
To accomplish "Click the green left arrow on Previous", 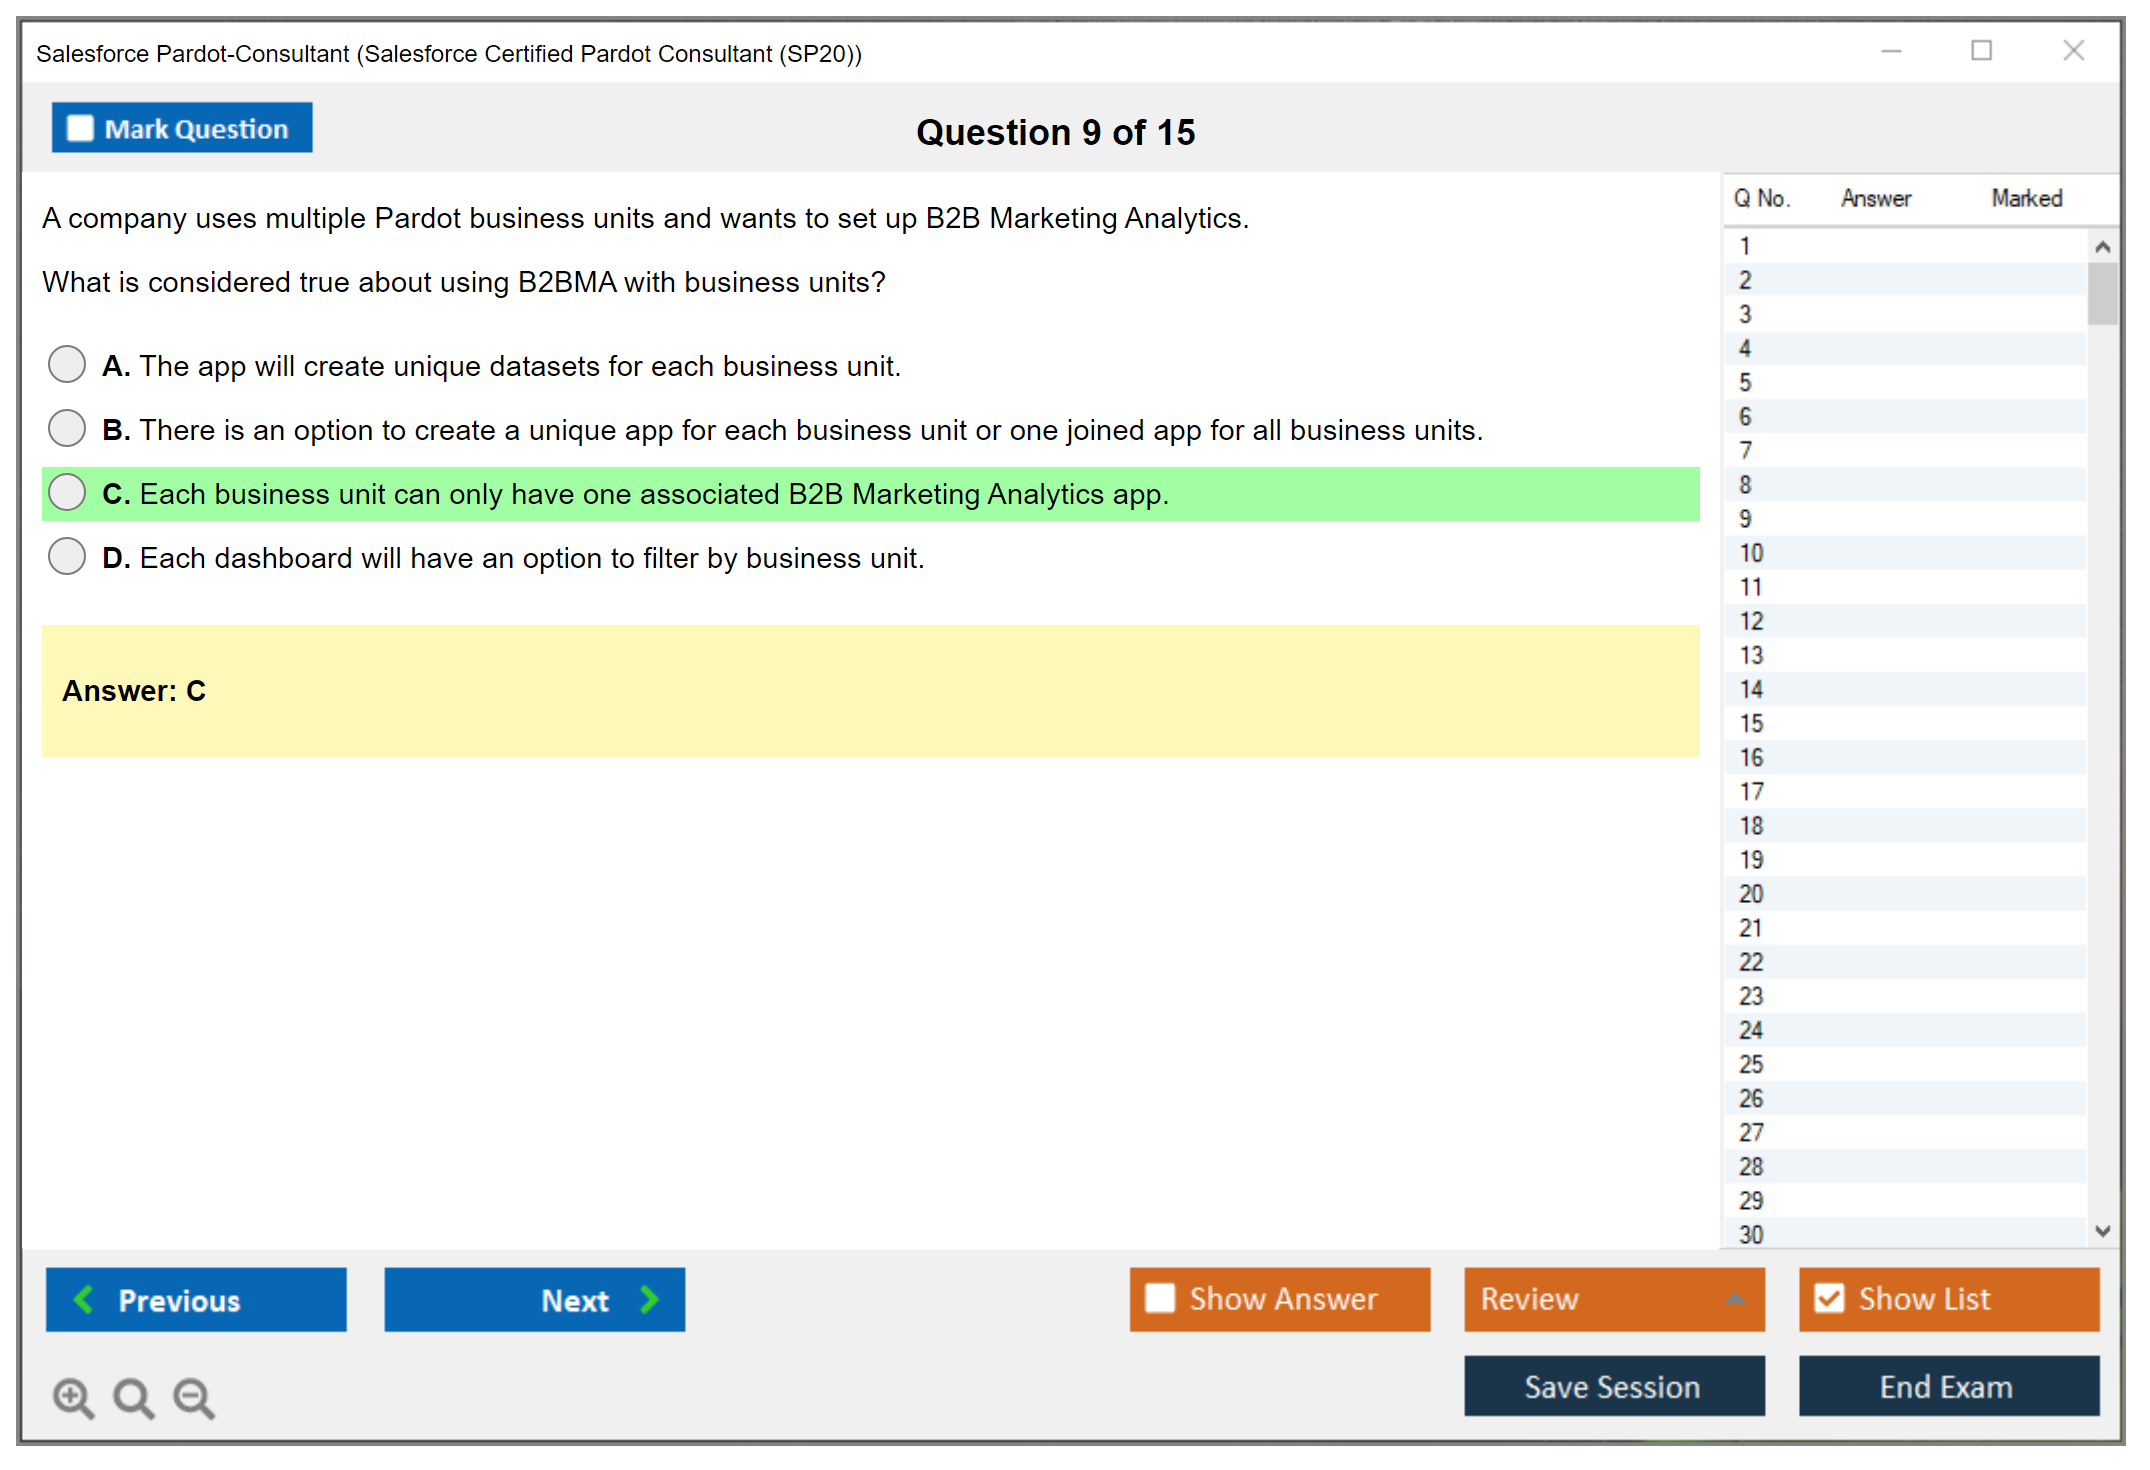I will tap(84, 1299).
